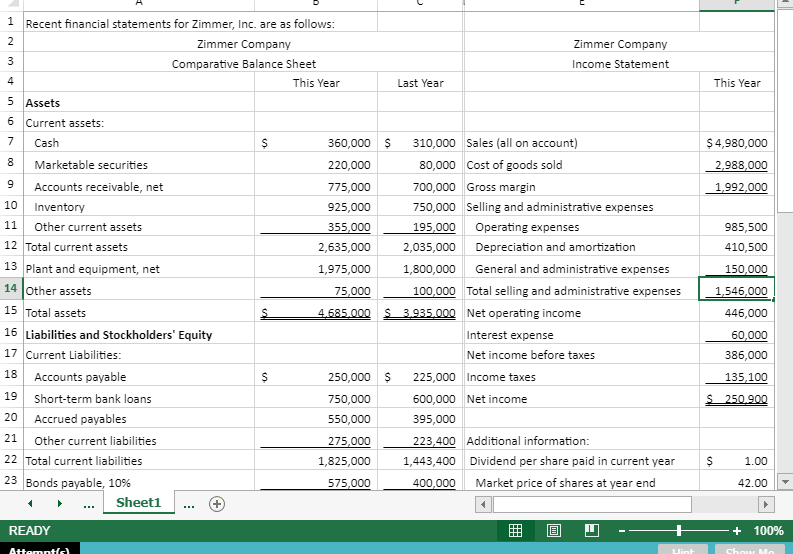Select the Sheet1 tab
This screenshot has height=554, width=793.
tap(139, 502)
